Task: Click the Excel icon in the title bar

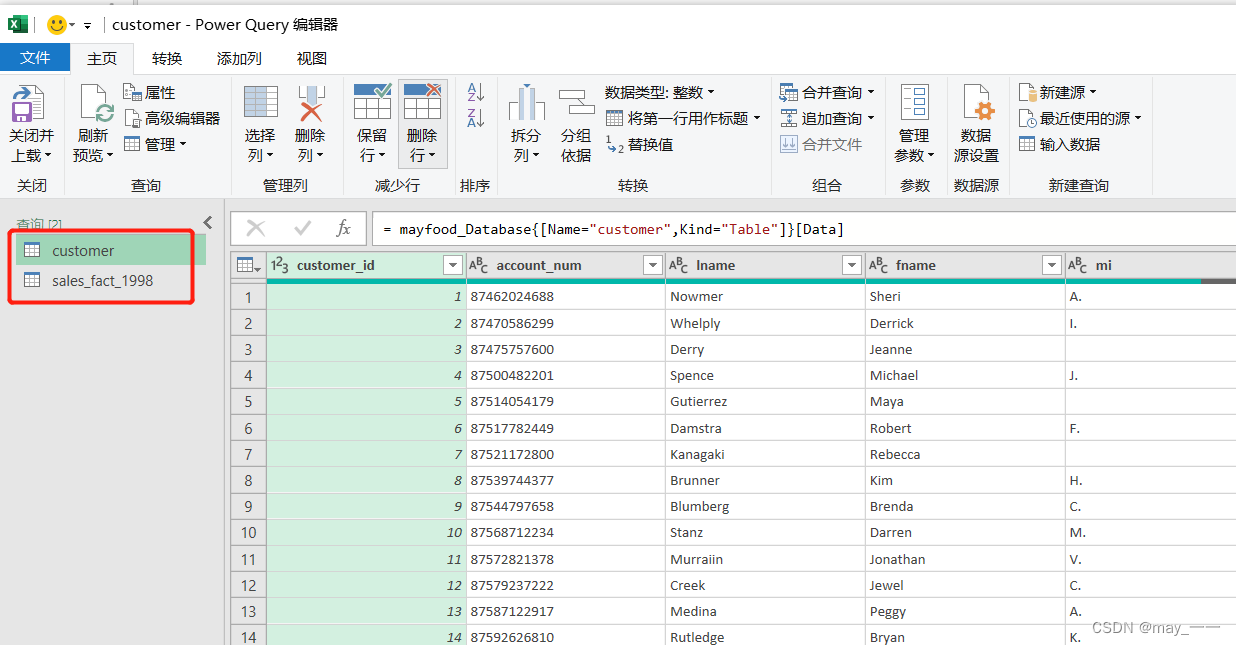Action: pos(17,24)
